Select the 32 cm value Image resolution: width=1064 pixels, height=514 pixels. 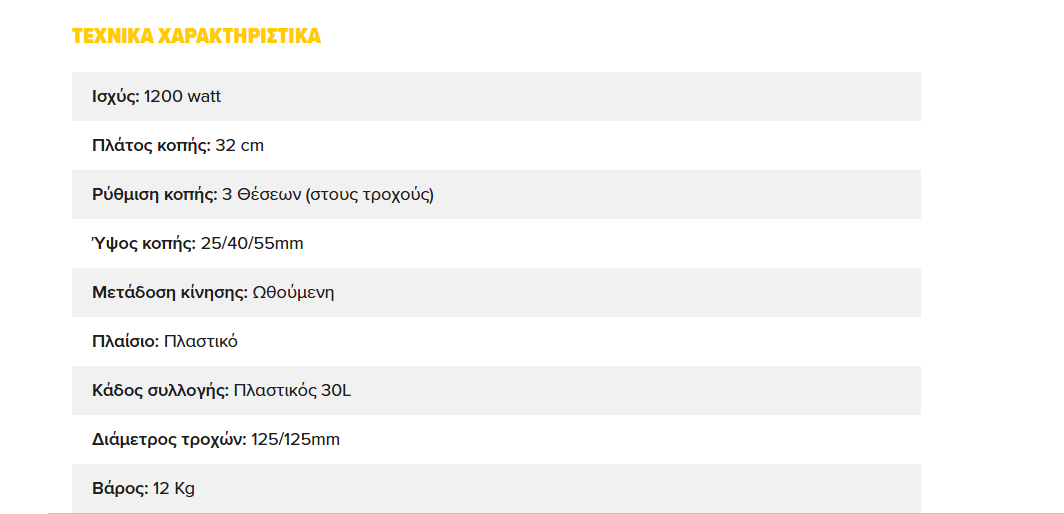[x=240, y=146]
